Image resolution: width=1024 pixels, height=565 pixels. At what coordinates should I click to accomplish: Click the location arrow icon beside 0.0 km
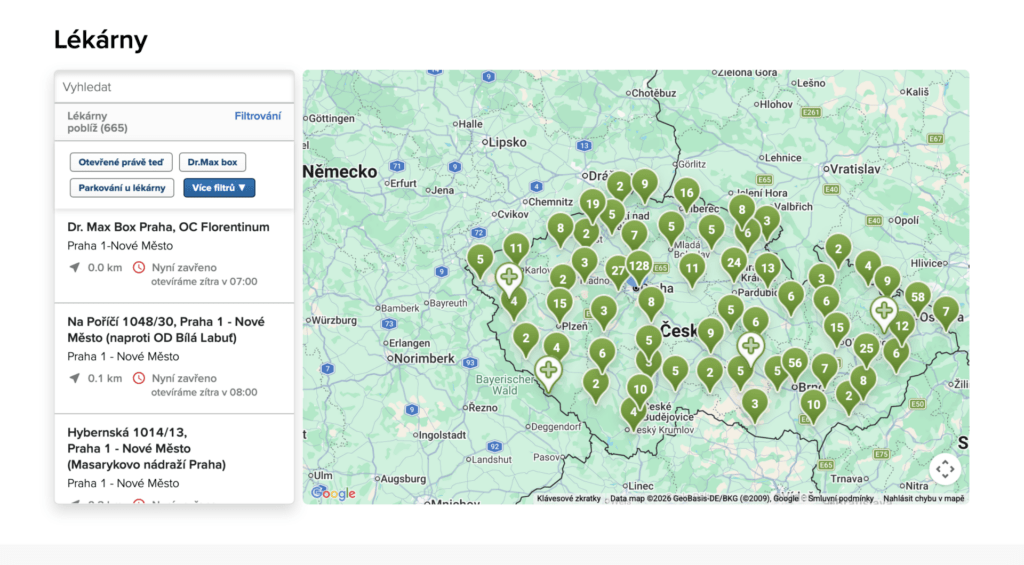click(x=74, y=267)
